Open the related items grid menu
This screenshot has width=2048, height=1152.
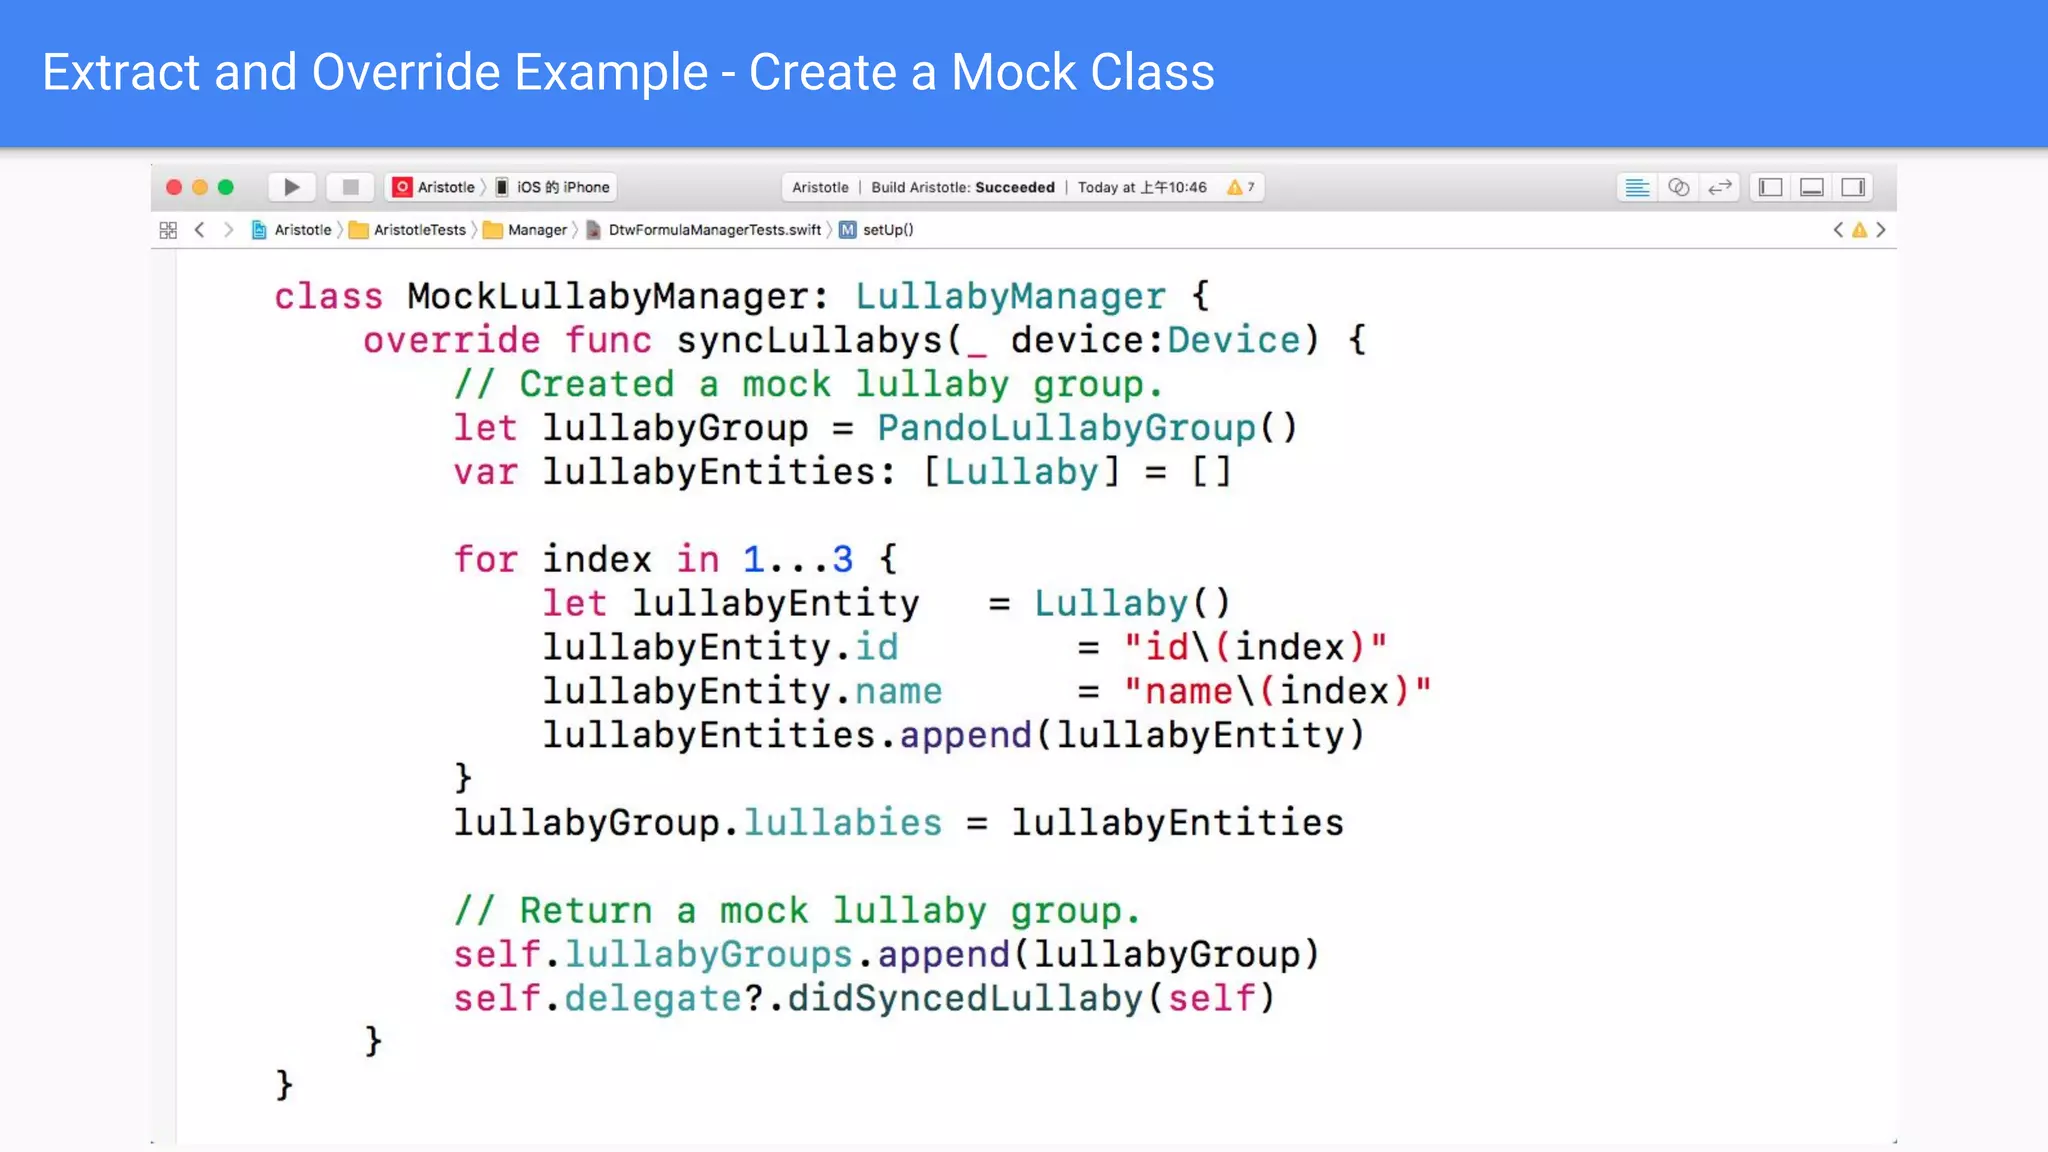pos(168,230)
